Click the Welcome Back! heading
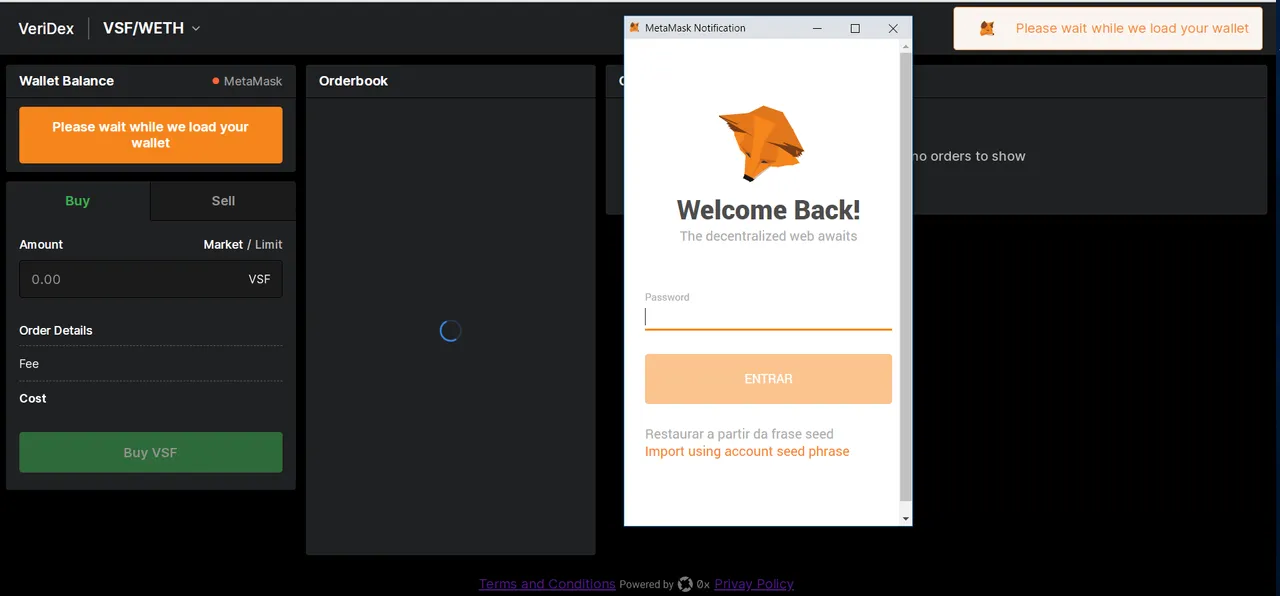 [768, 210]
